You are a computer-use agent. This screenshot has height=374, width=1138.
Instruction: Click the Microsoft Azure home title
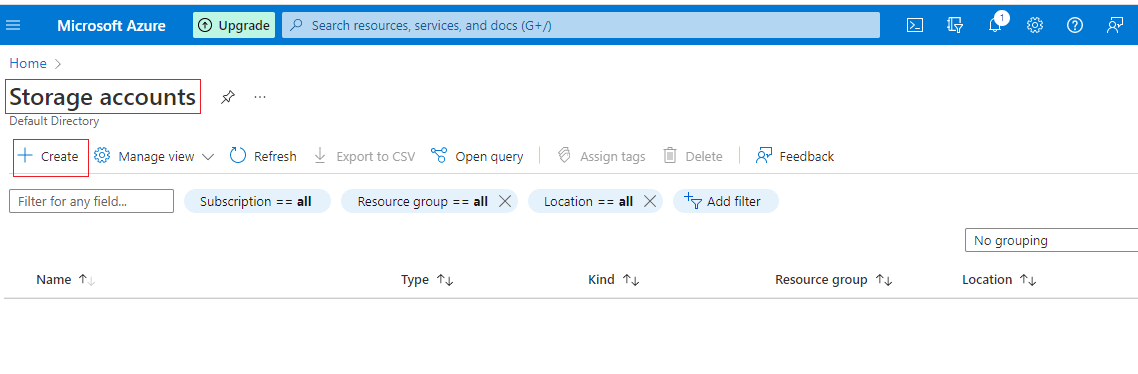(111, 25)
